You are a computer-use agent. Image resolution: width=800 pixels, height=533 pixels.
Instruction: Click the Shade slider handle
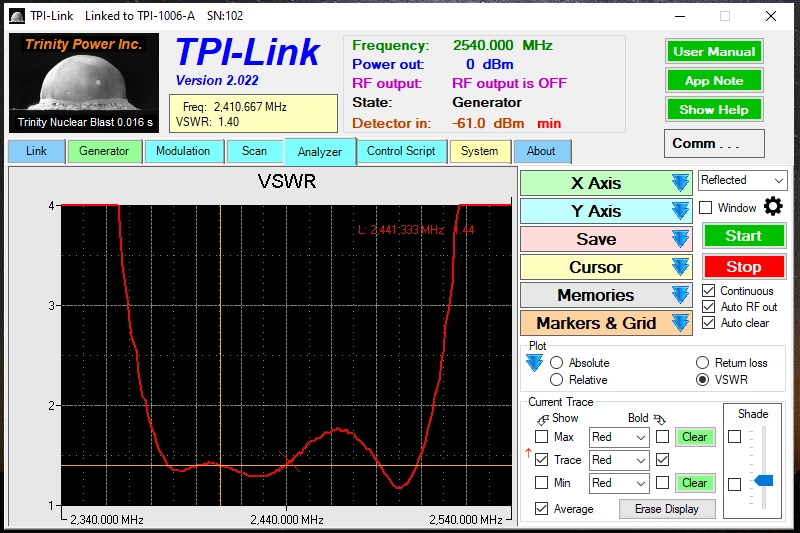pos(764,480)
